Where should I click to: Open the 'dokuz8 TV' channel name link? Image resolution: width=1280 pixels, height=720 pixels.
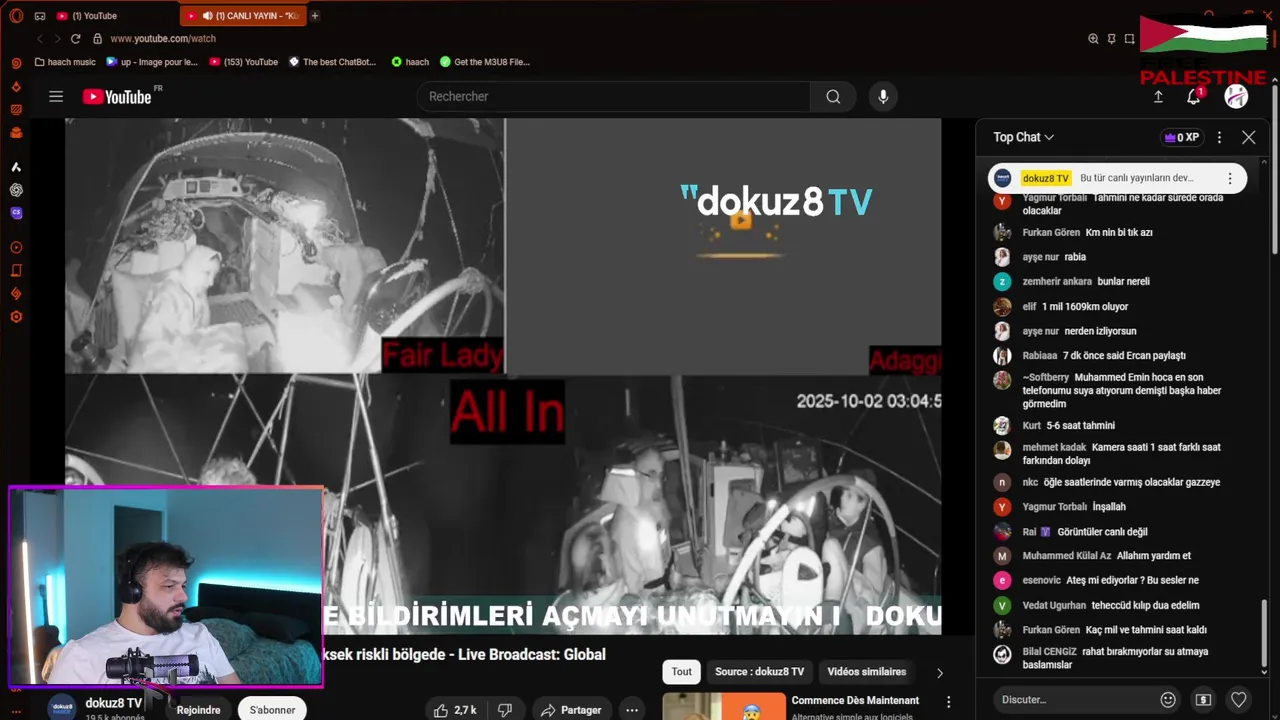[113, 703]
